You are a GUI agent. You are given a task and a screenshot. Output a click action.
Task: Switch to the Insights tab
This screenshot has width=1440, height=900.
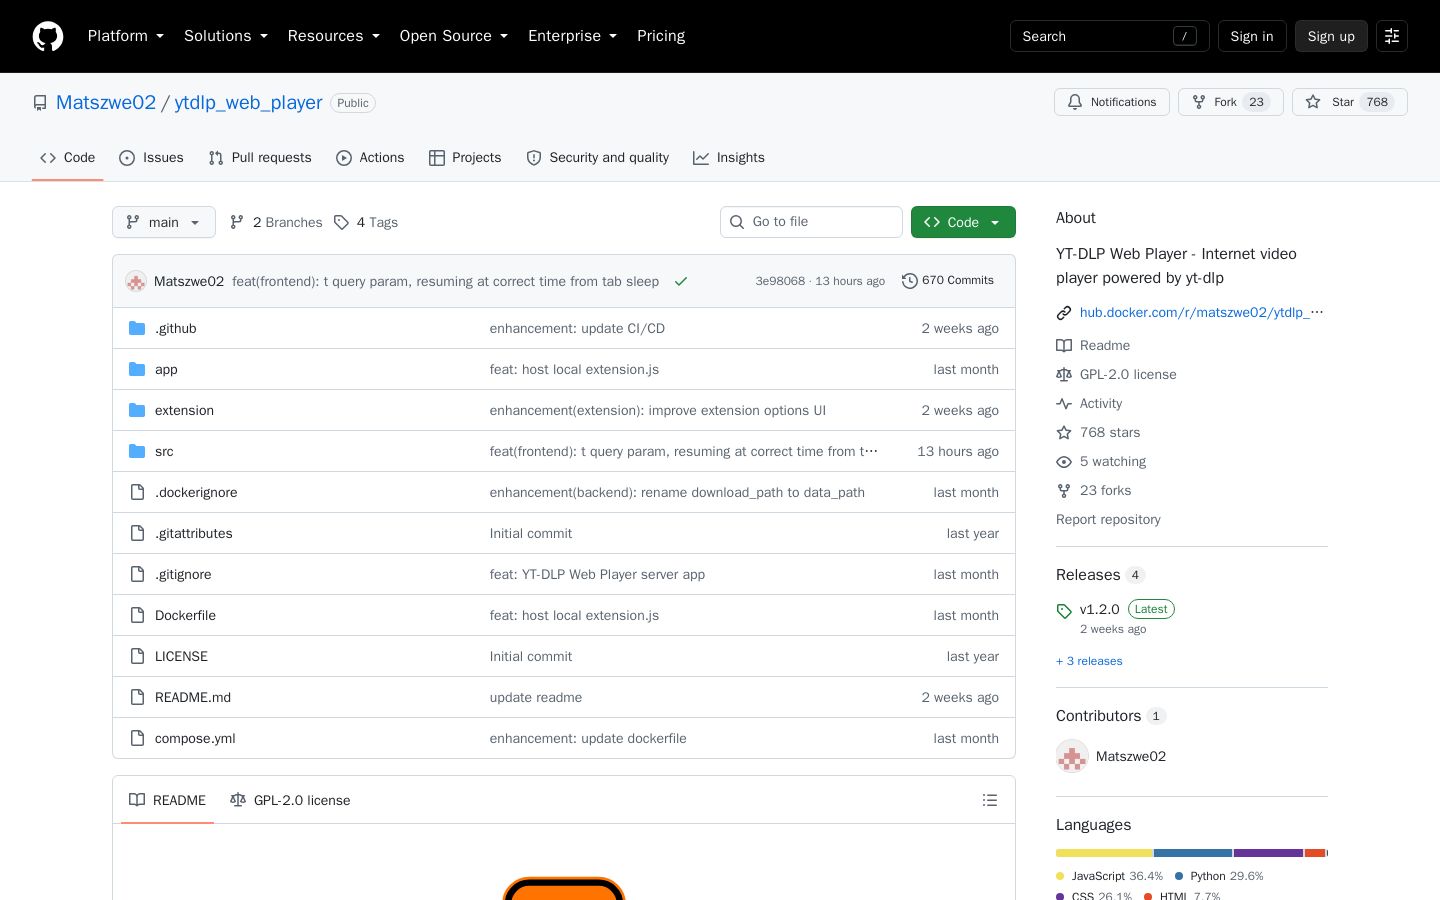[729, 158]
